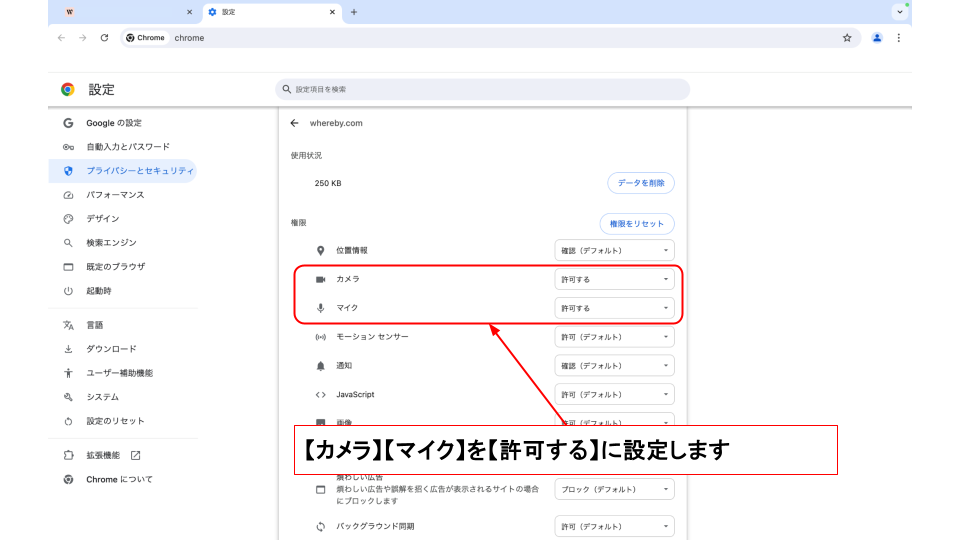Open the 位置情報 permission dropdown
The image size is (960, 540).
point(614,251)
